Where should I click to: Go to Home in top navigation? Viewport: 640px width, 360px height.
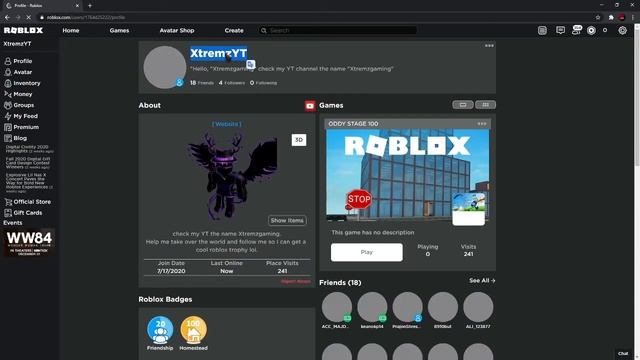point(71,31)
